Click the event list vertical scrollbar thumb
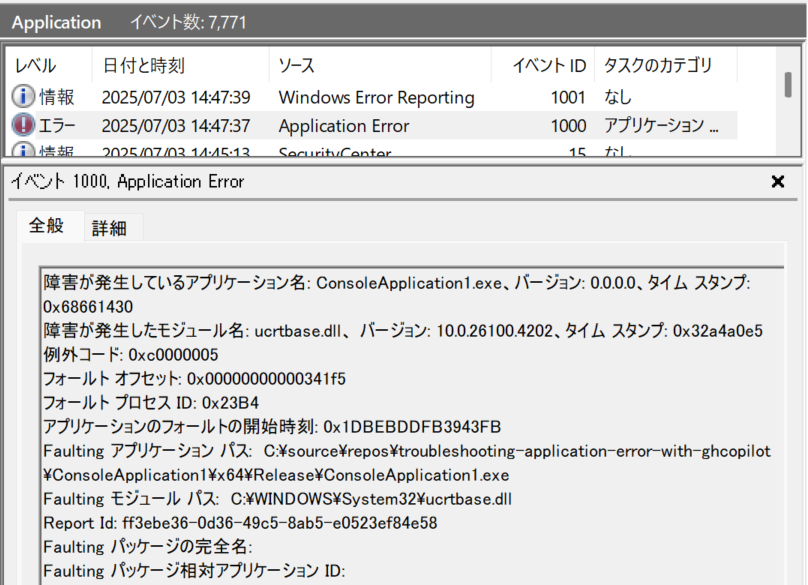Screen dimensions: 808x585 point(788,85)
